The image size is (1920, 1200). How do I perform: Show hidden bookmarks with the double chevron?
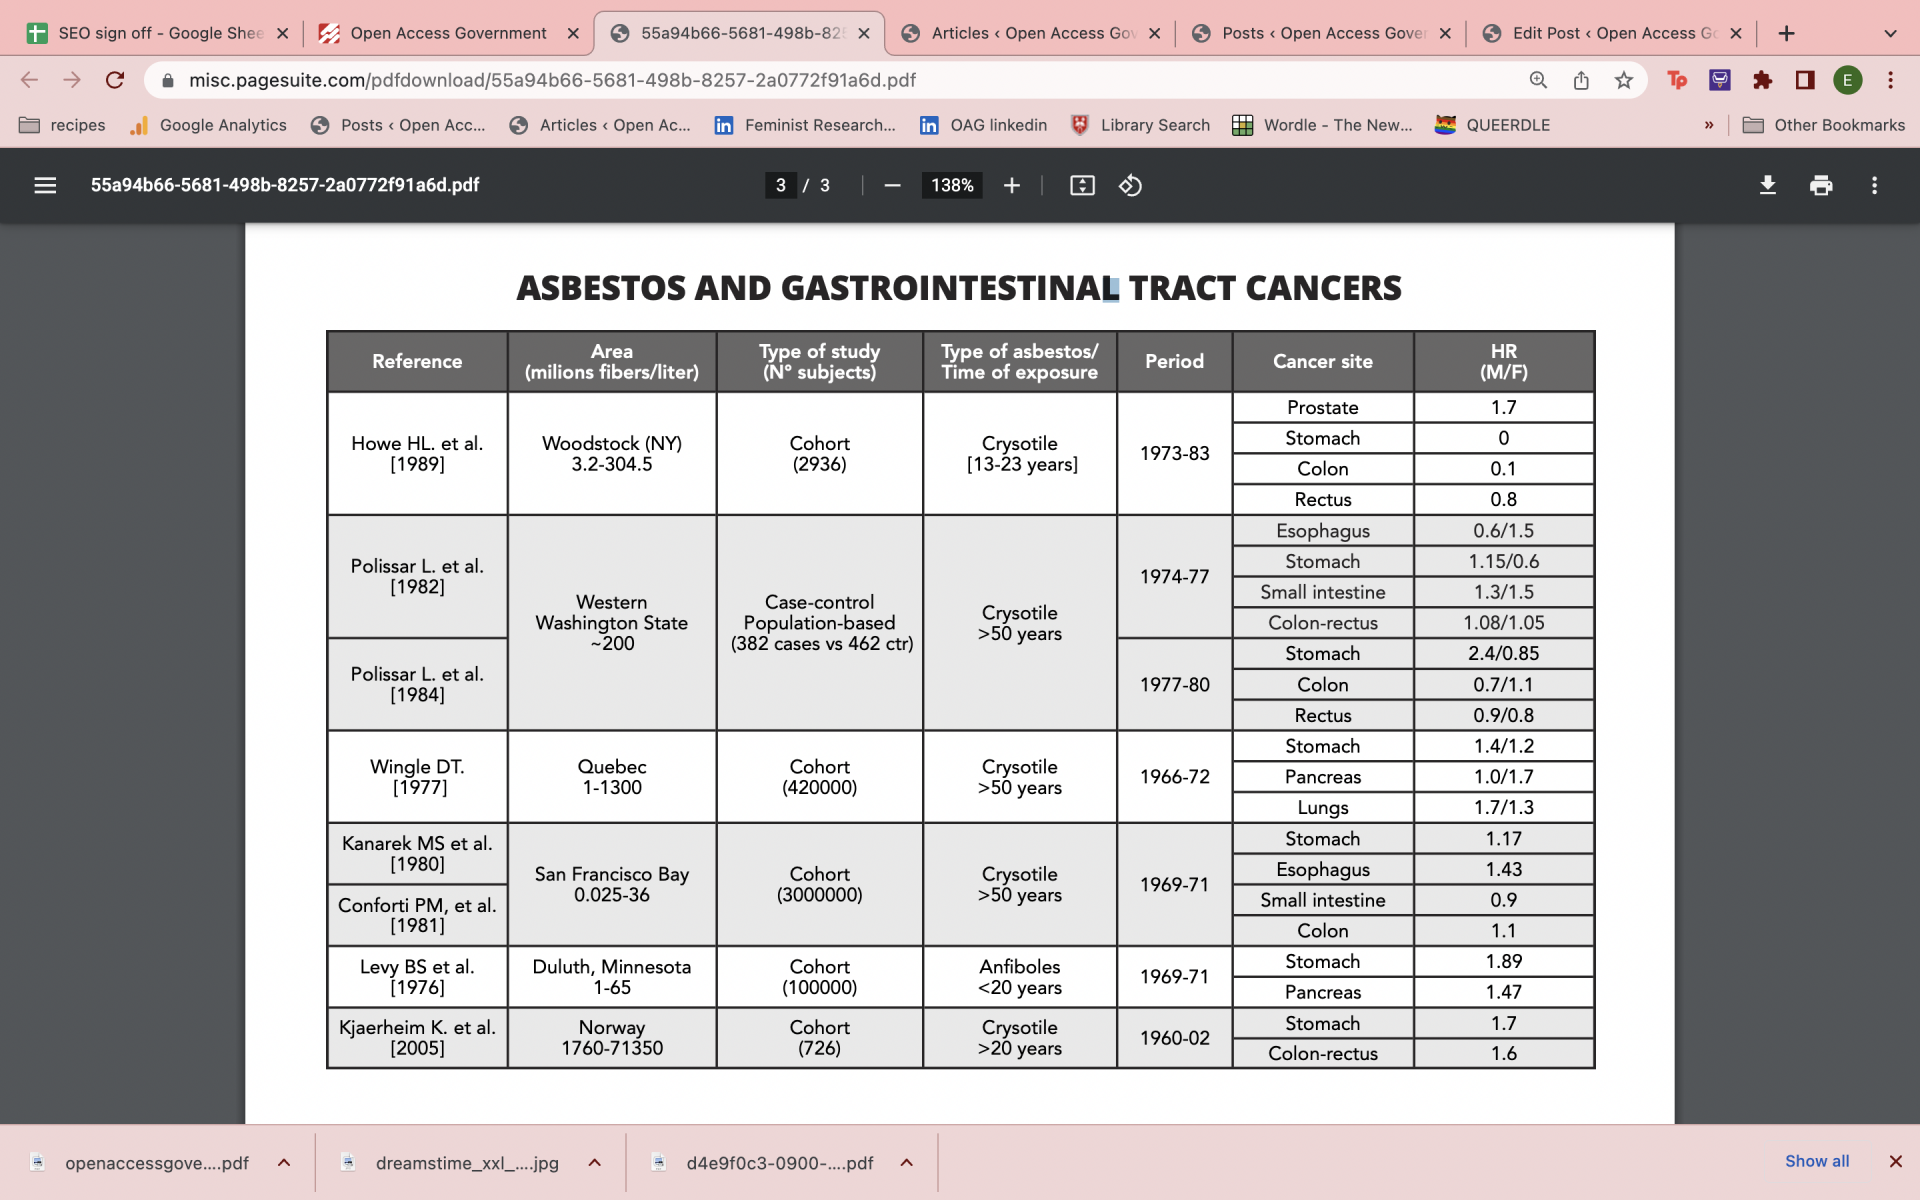click(x=1708, y=125)
